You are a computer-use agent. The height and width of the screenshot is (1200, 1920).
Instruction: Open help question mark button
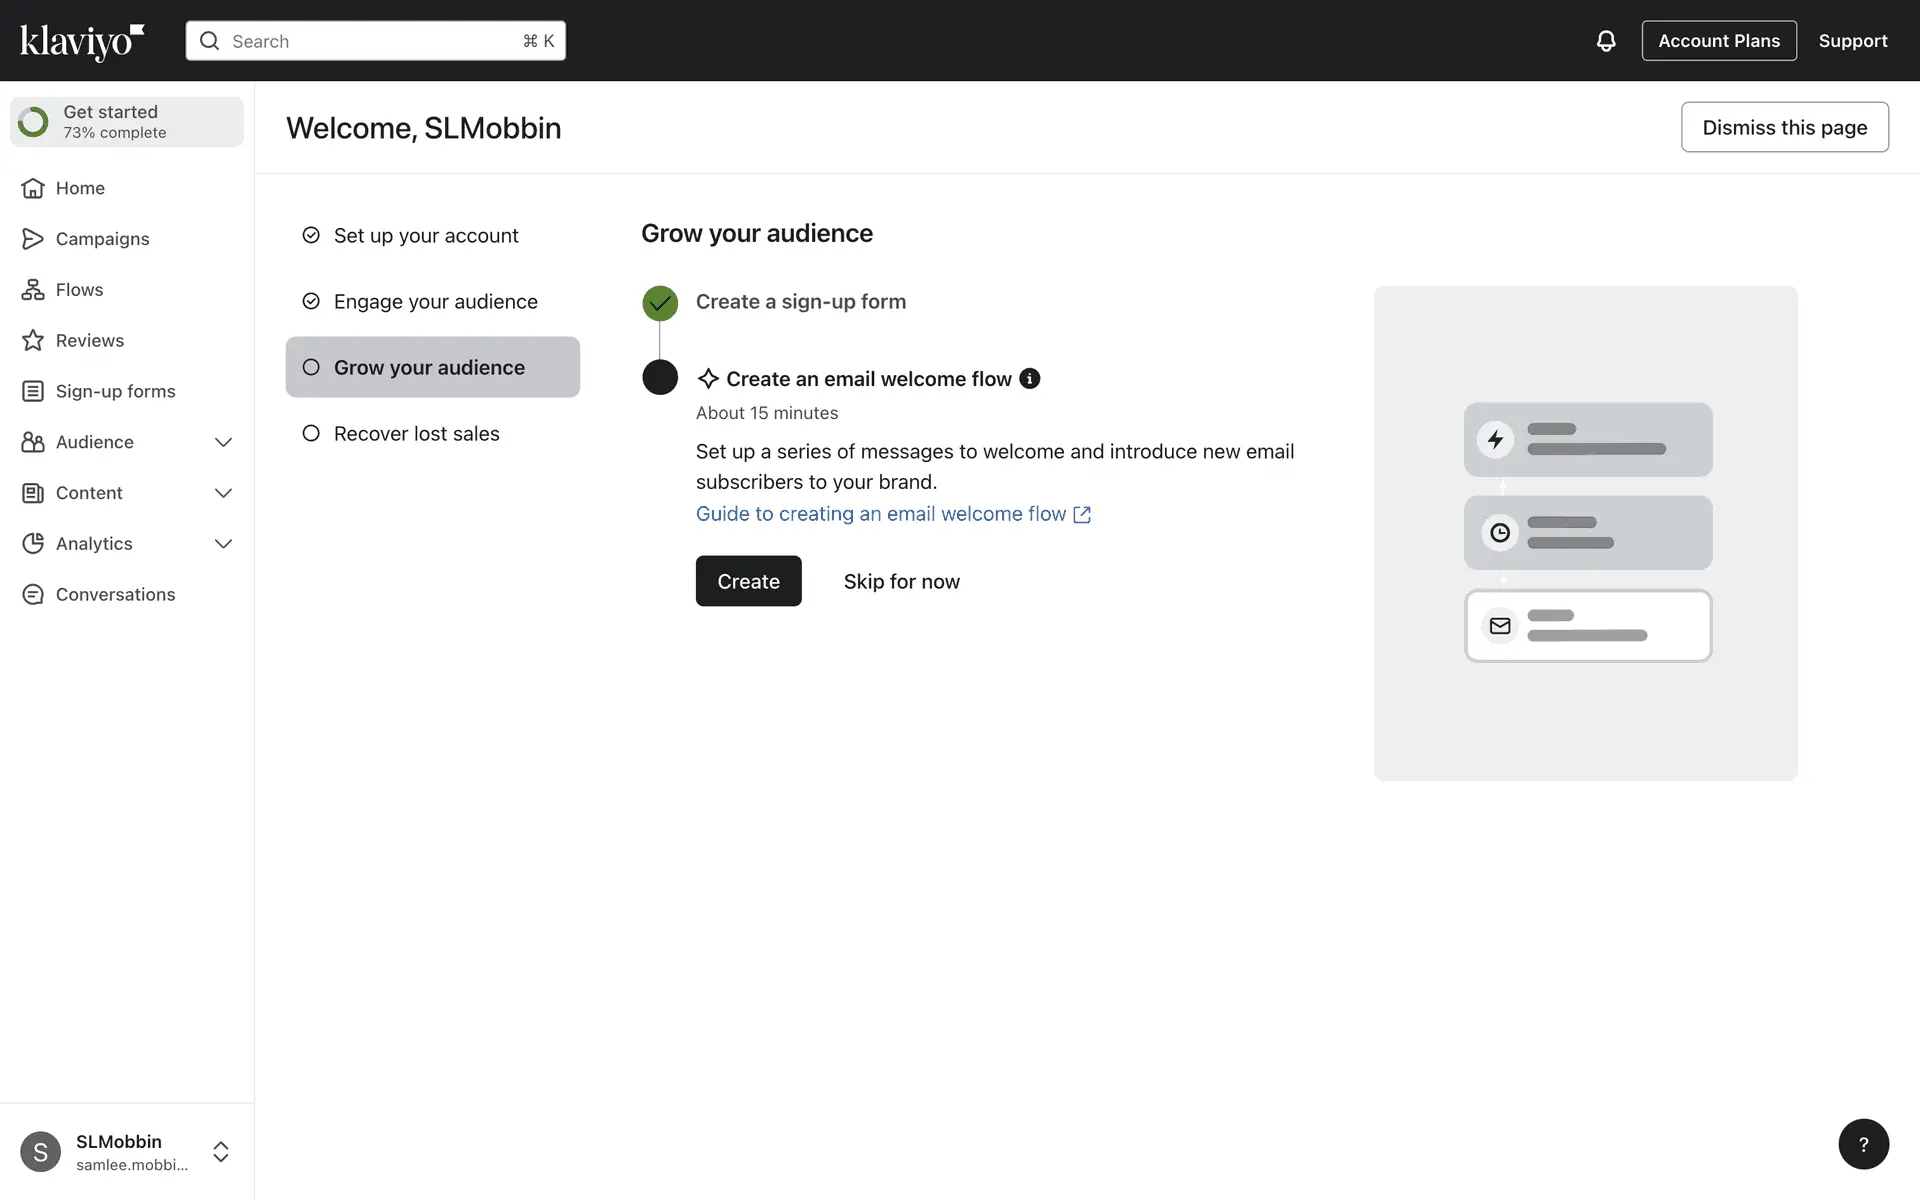pyautogui.click(x=1863, y=1144)
